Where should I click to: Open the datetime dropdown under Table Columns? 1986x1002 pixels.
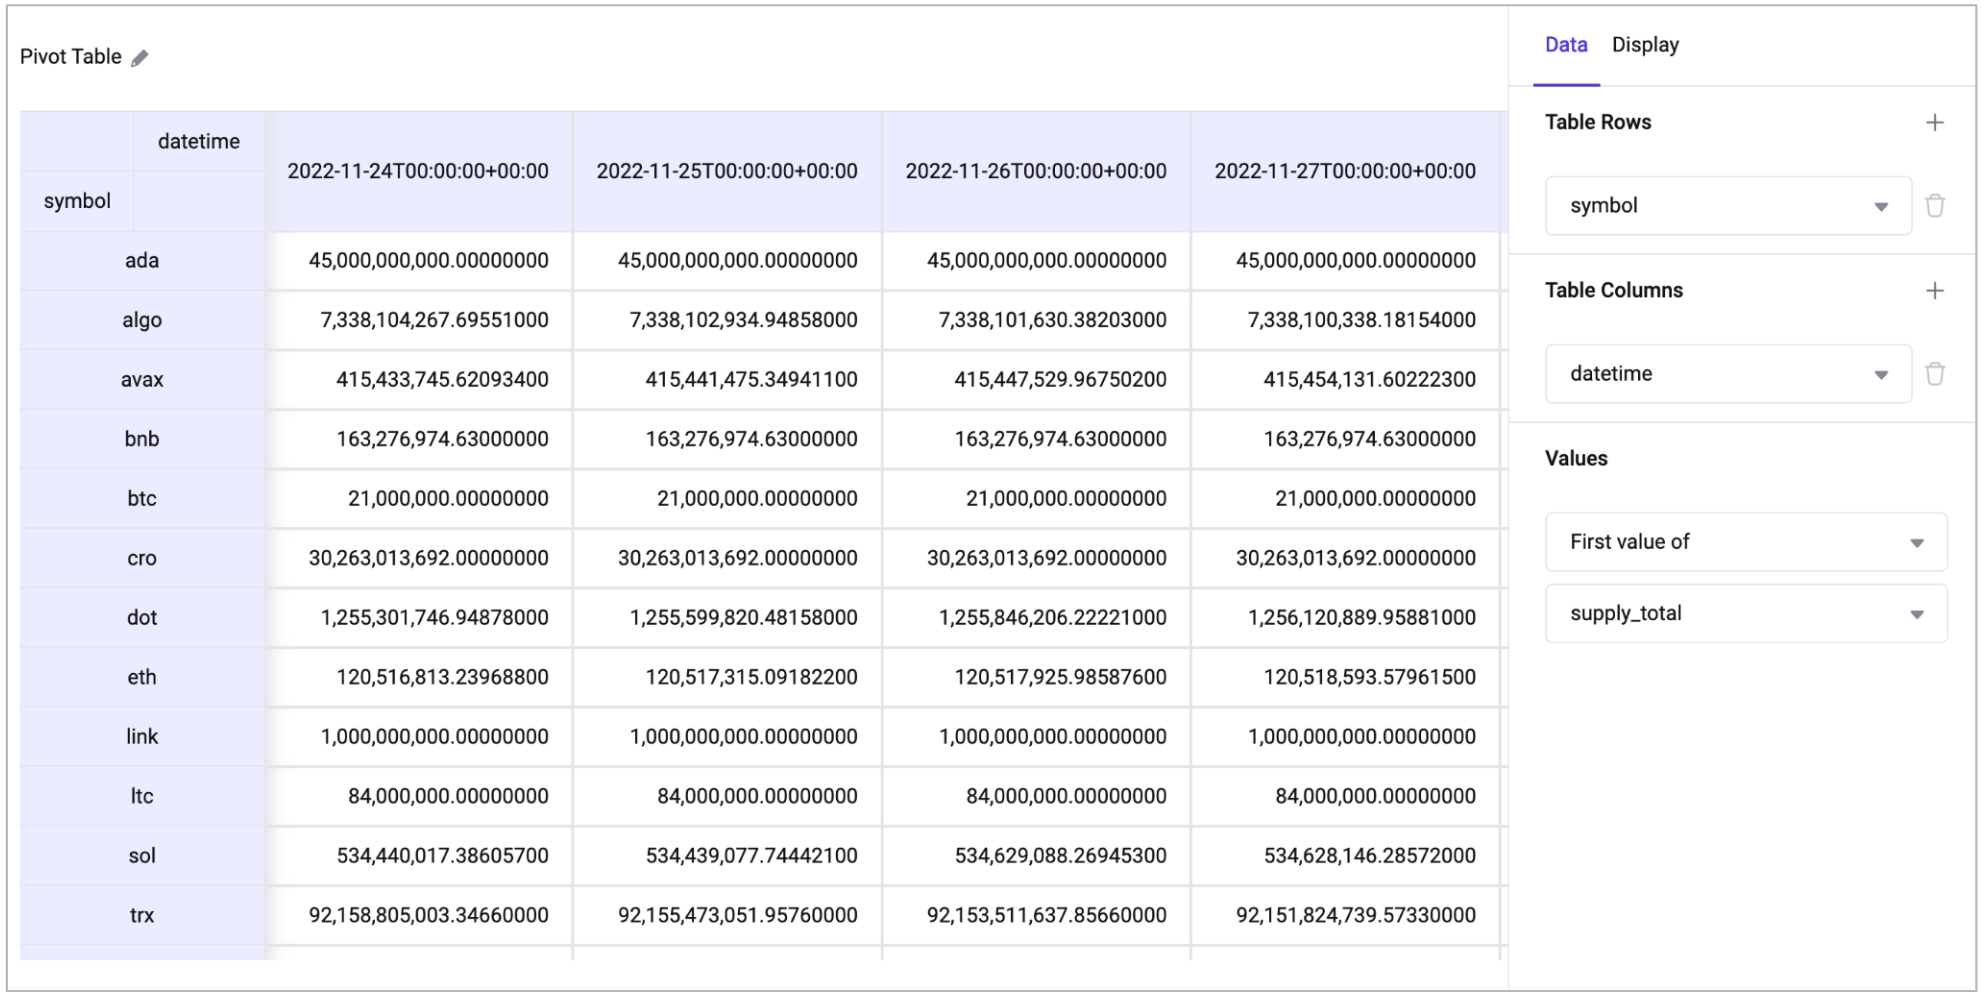[1727, 374]
